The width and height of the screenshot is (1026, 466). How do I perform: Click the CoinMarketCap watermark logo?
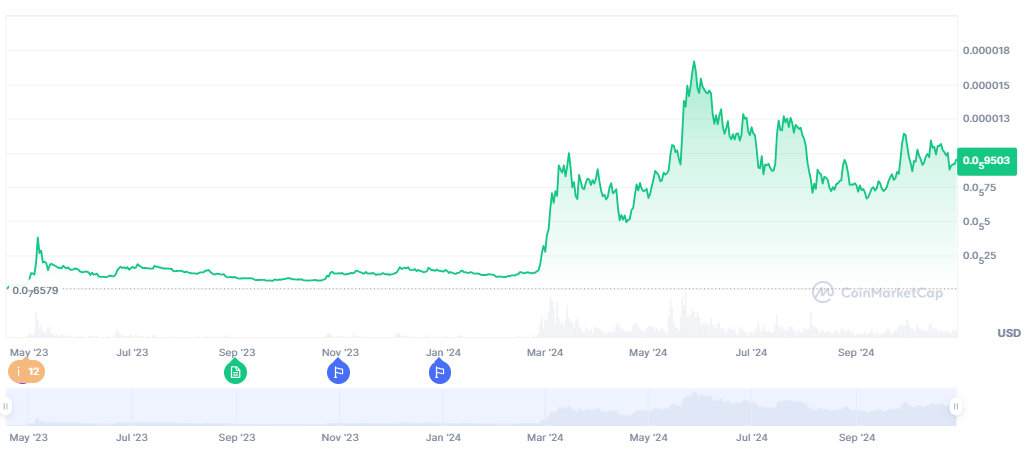coord(877,293)
